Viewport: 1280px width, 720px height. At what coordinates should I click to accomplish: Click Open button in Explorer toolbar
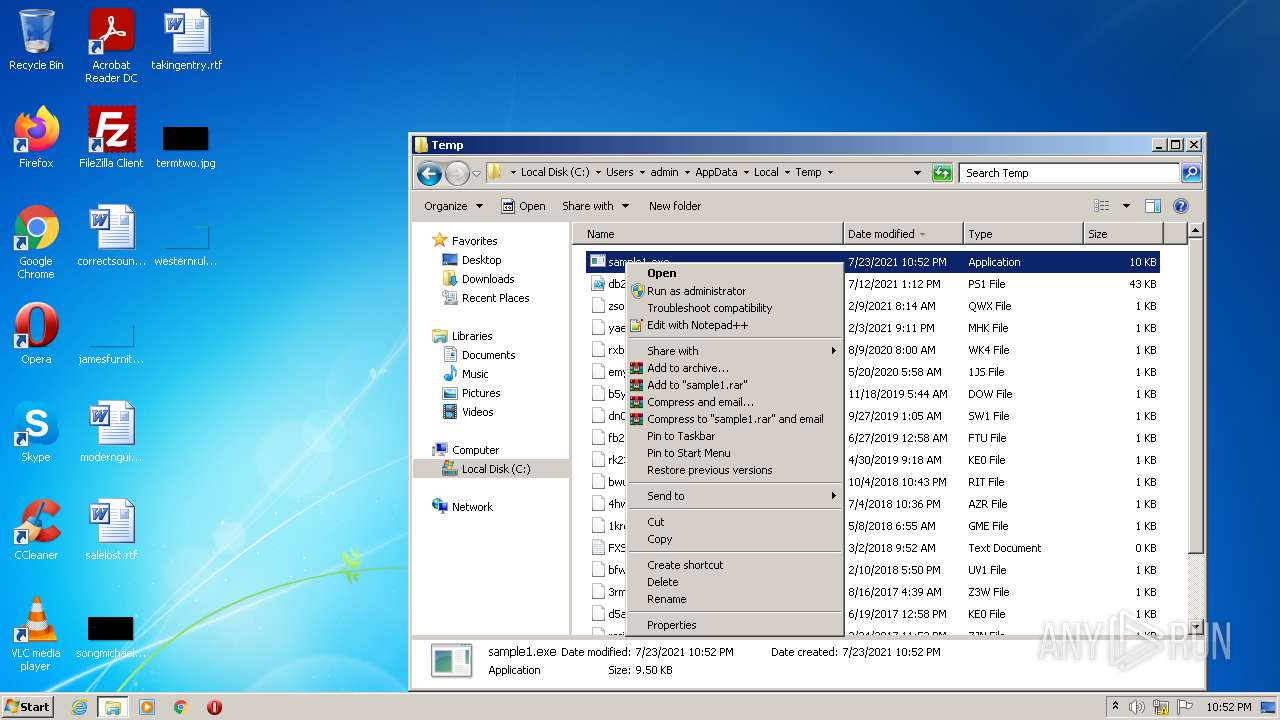(x=523, y=206)
